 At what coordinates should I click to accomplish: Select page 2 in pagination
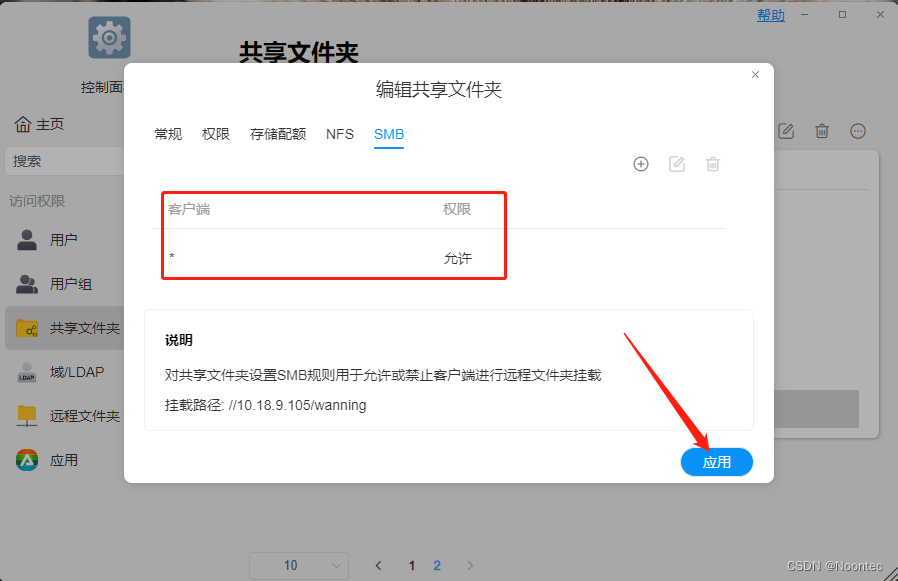click(x=437, y=565)
